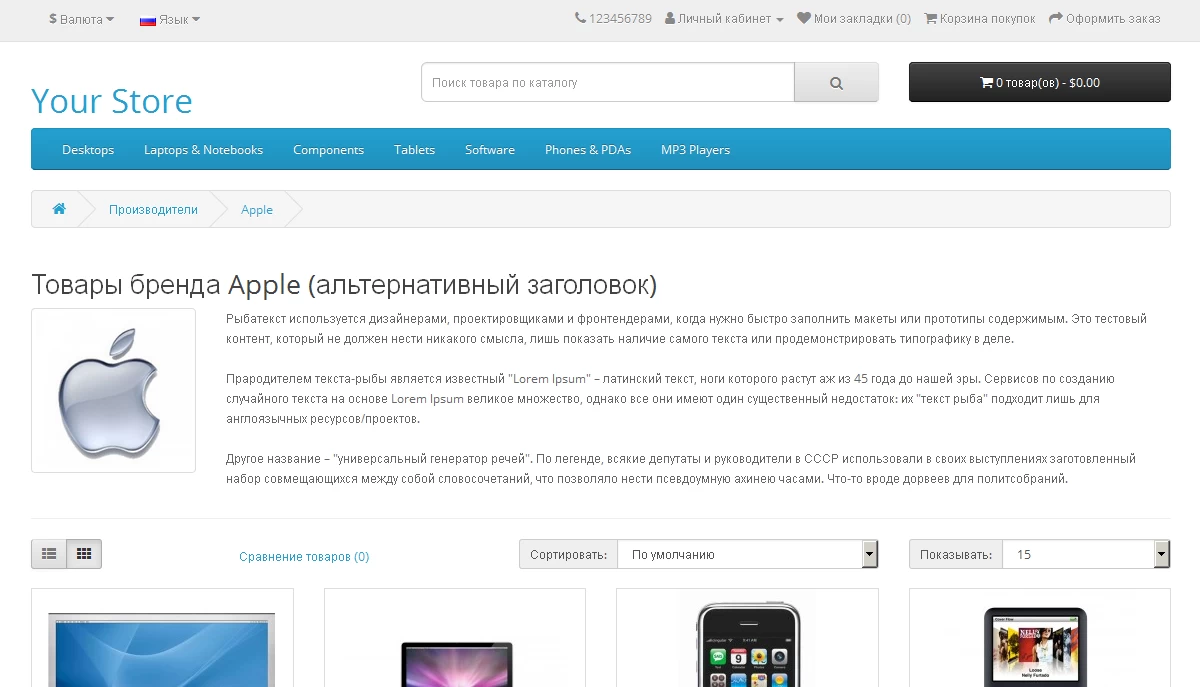Click the home icon in breadcrumb
Screen dimensions: 1200x687
click(59, 209)
